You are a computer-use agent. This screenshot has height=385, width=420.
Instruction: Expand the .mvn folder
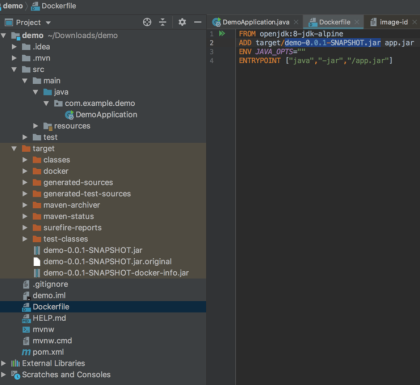click(x=14, y=58)
